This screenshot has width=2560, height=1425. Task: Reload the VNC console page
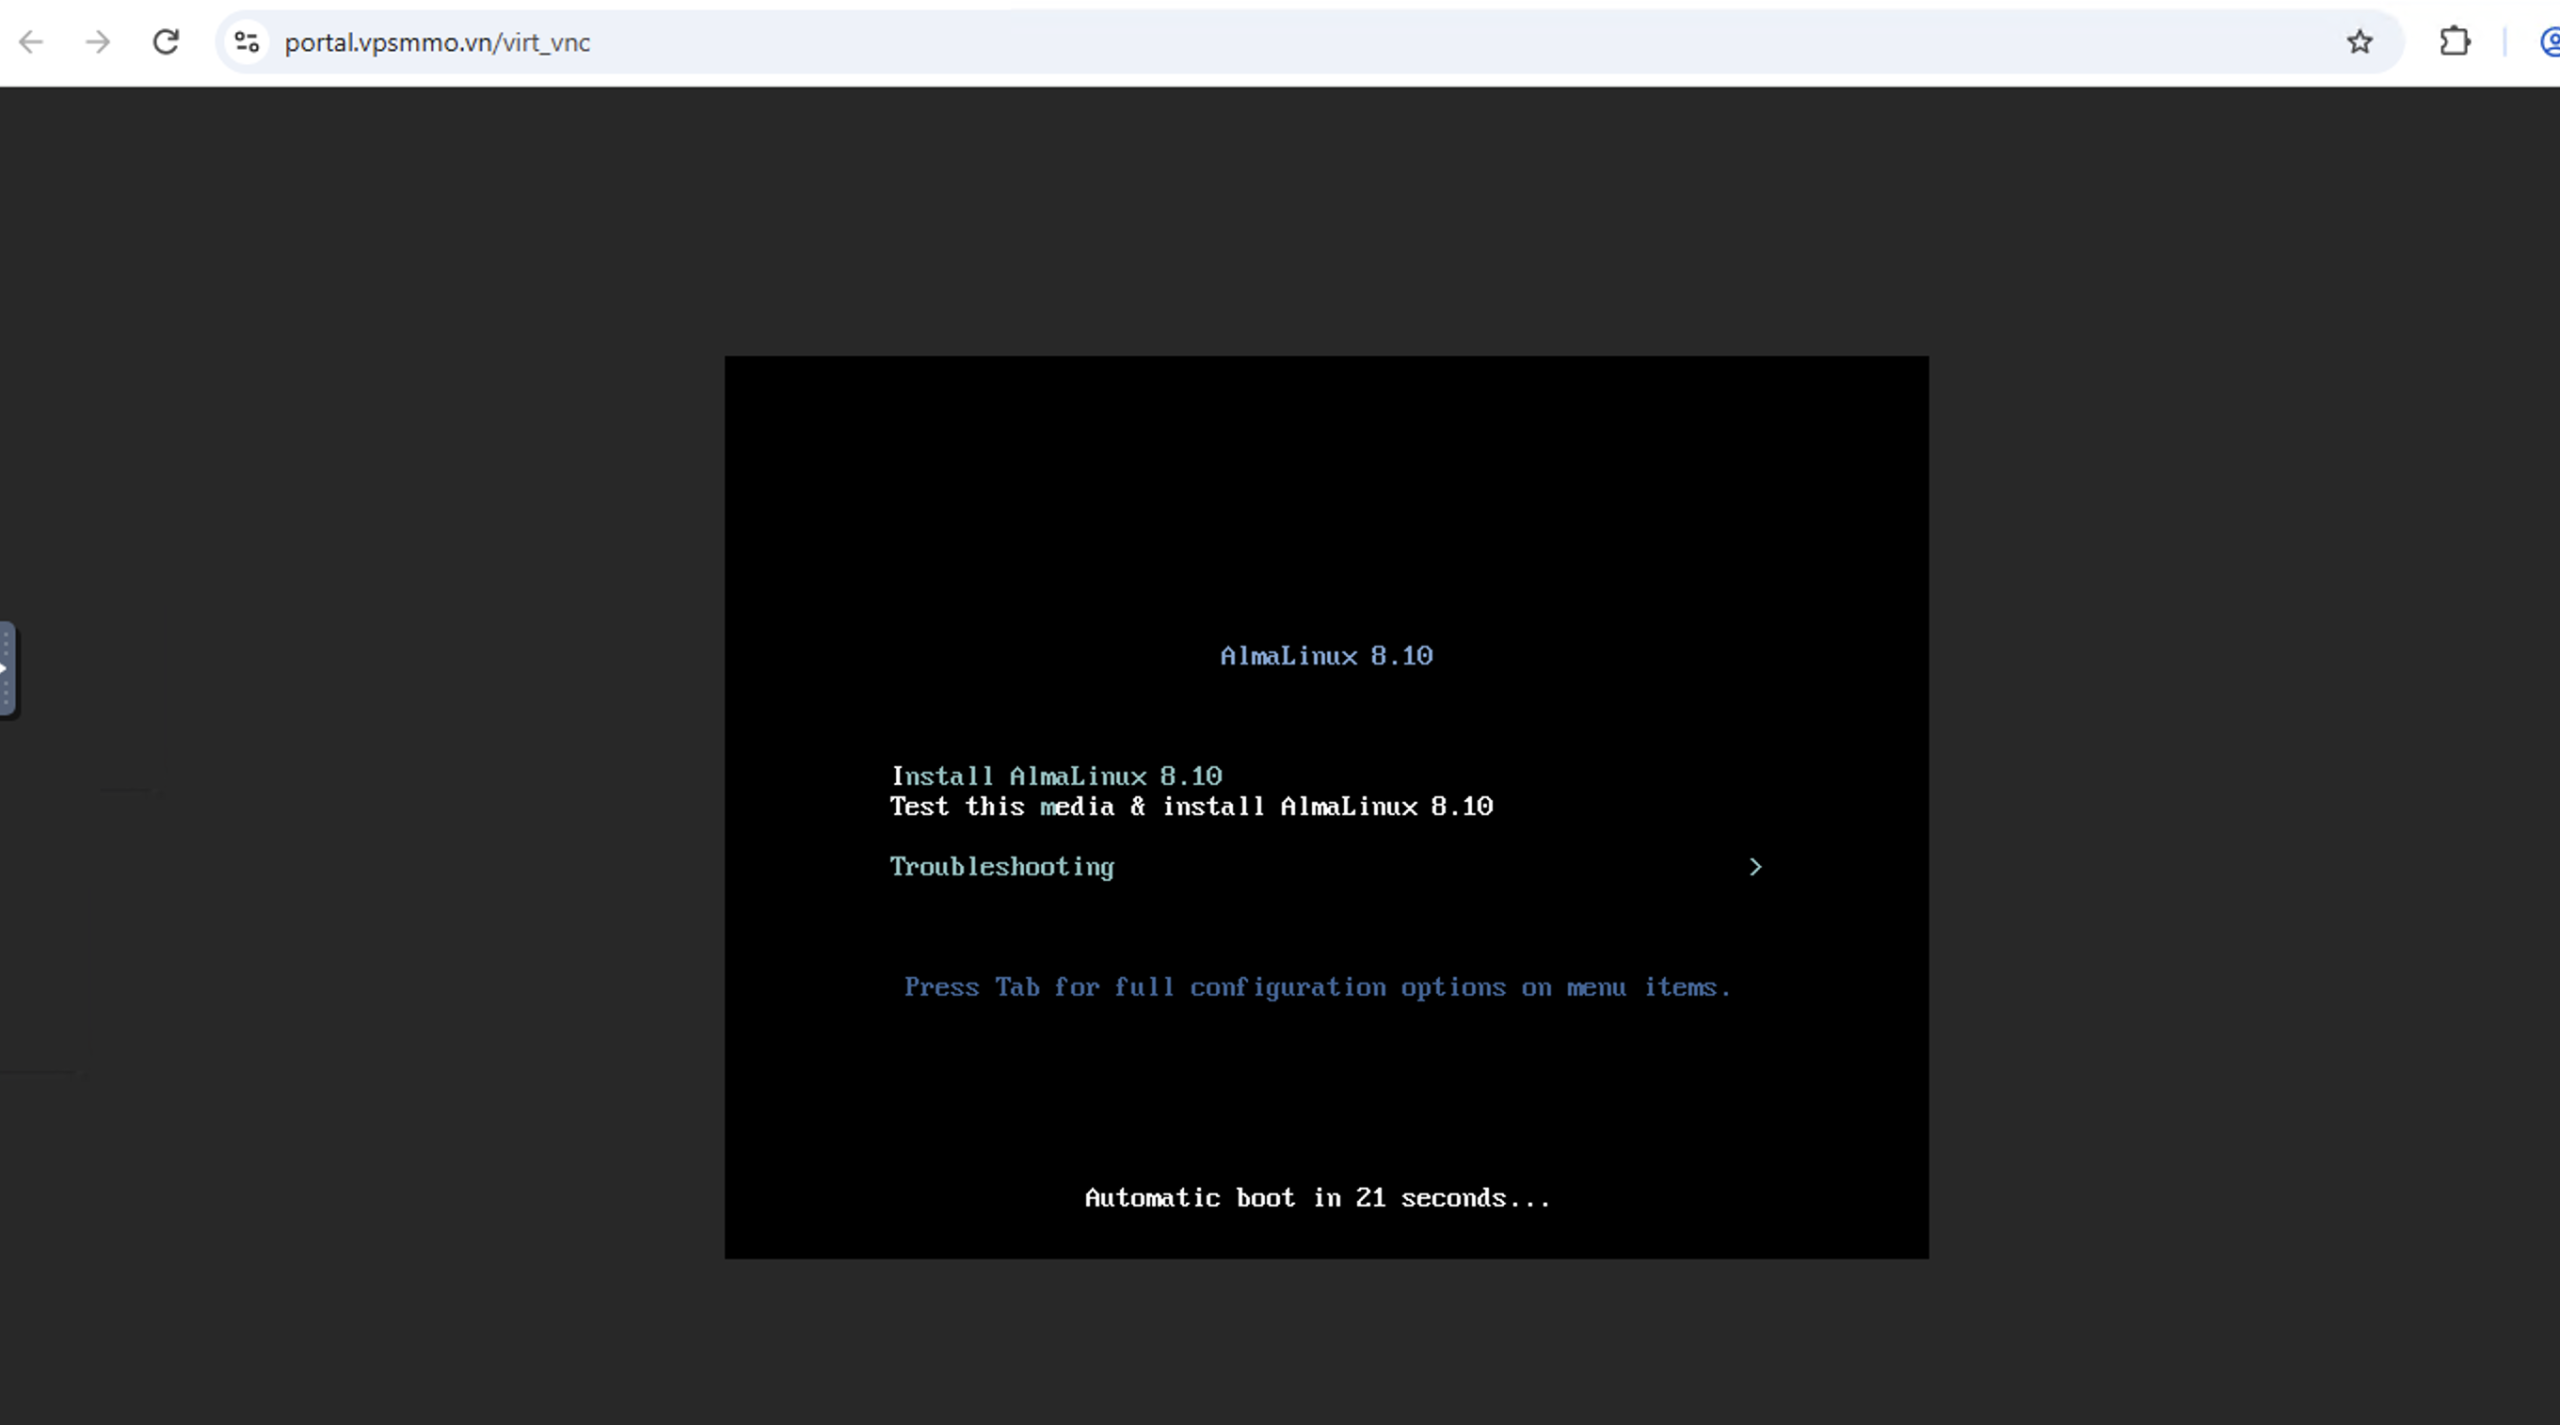[x=166, y=42]
